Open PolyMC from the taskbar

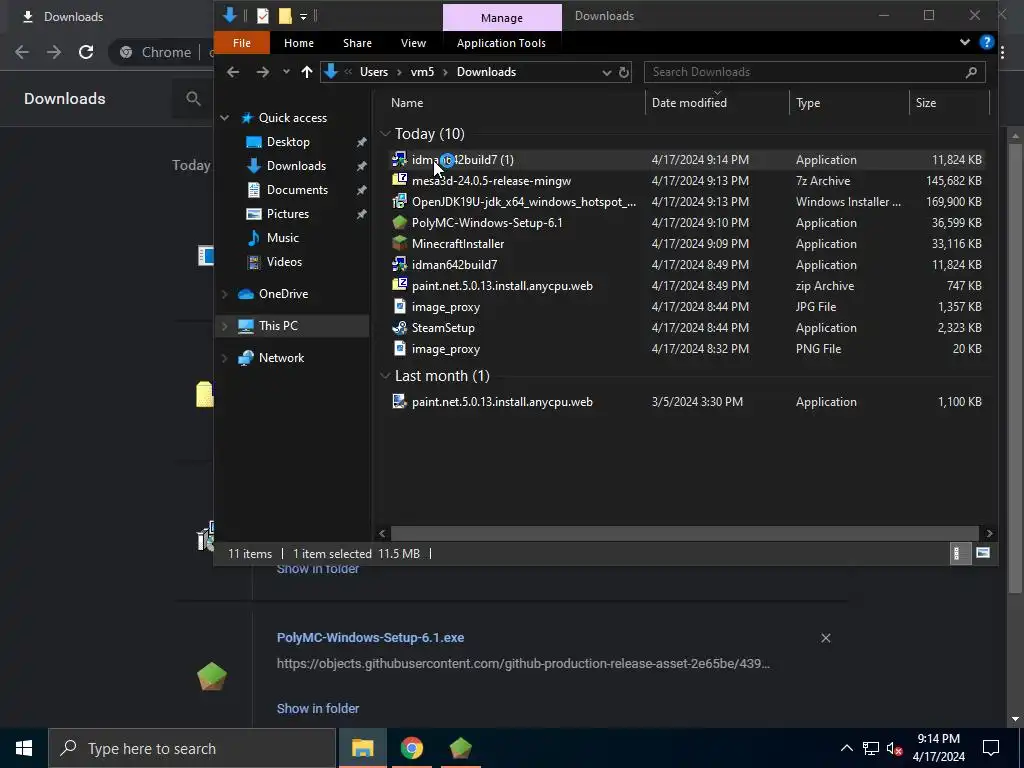(460, 748)
